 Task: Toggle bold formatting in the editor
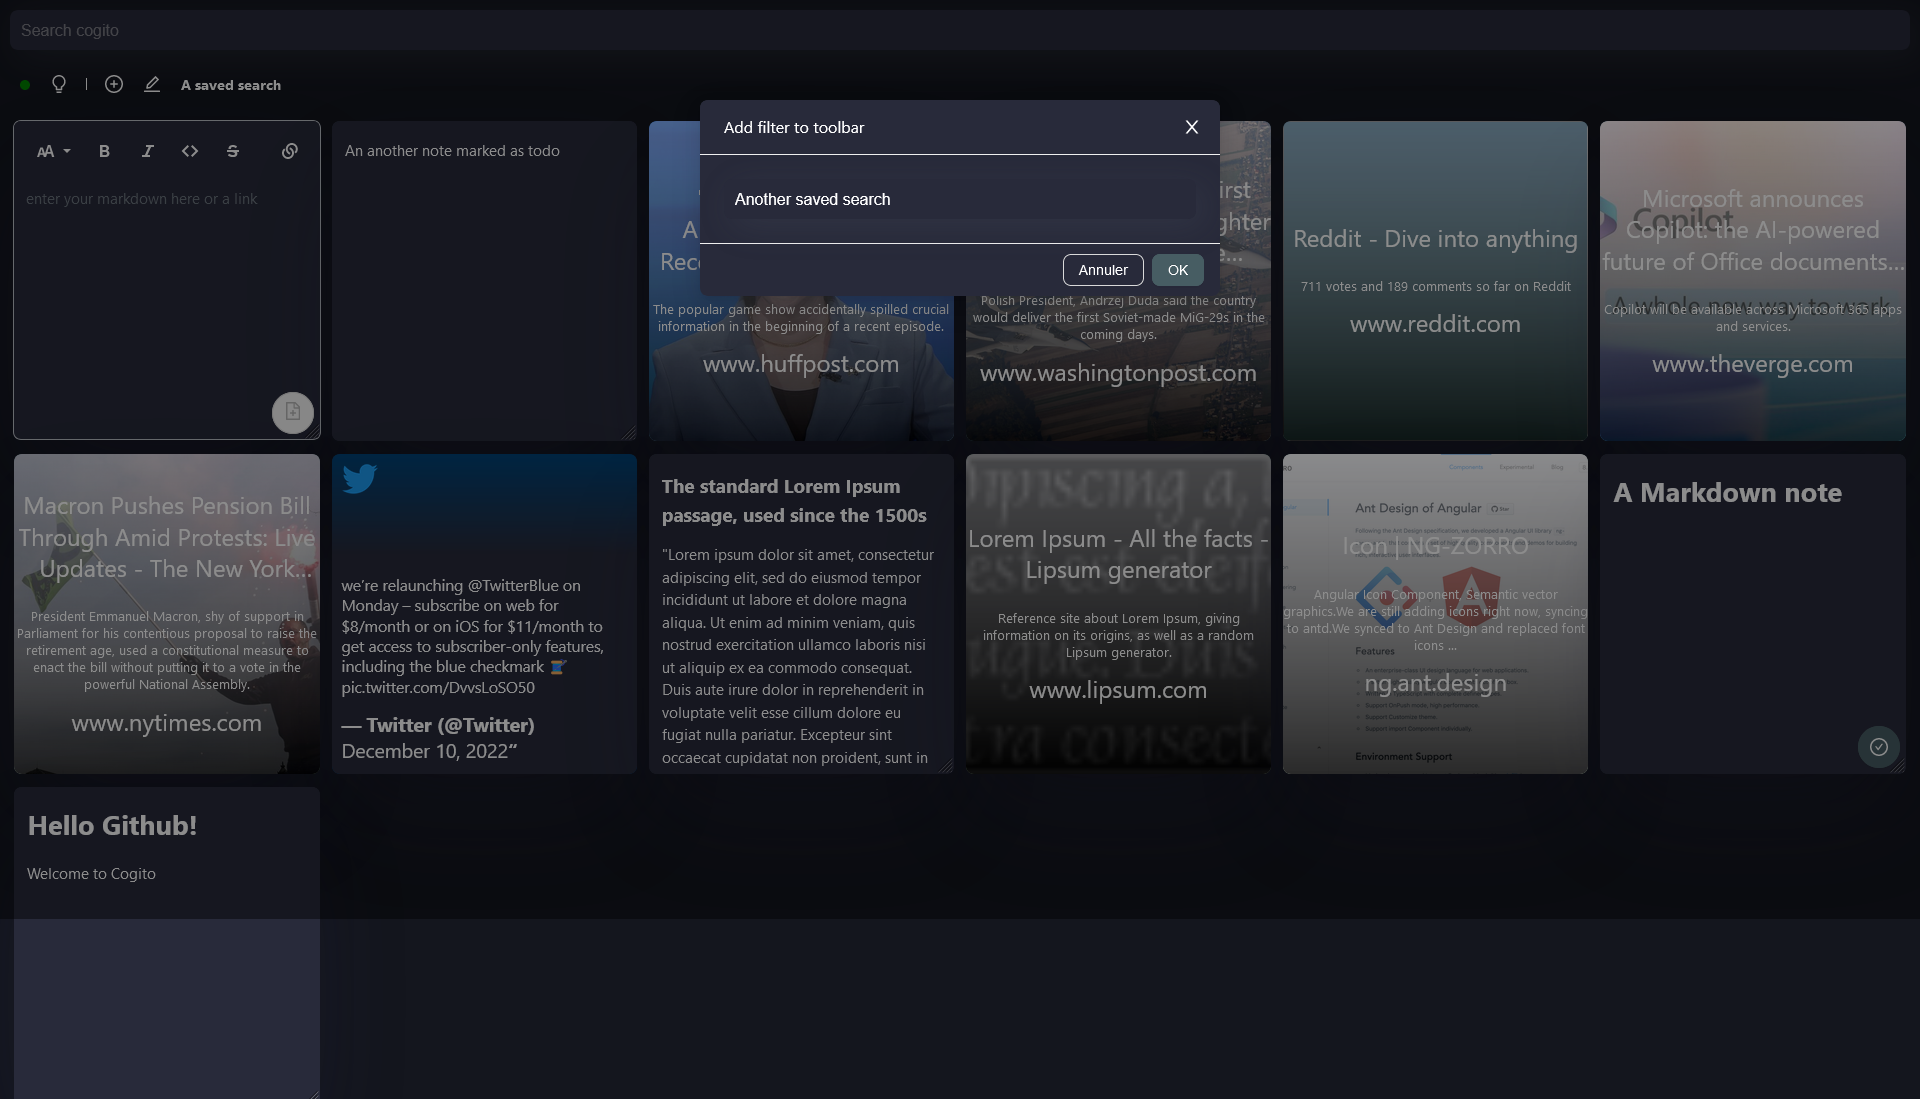click(x=104, y=151)
